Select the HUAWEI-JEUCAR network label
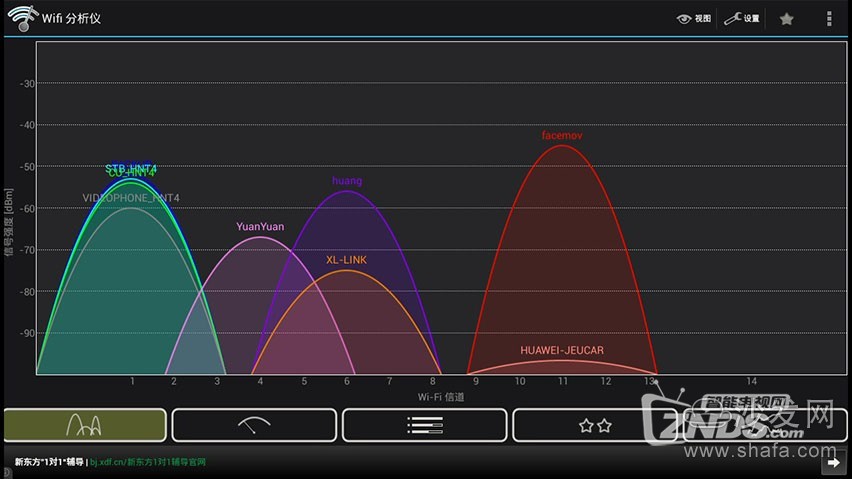Viewport: 852px width, 479px height. point(562,350)
